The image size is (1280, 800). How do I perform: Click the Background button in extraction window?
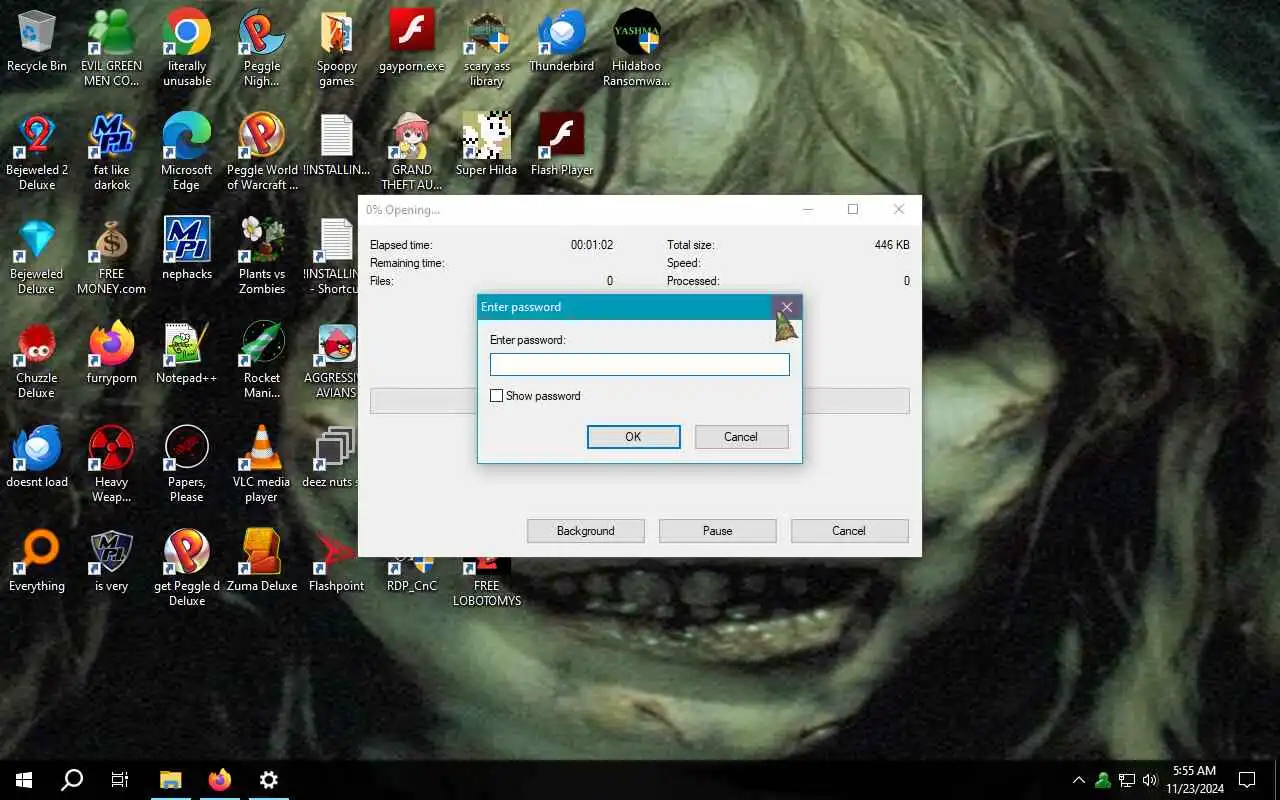(x=586, y=531)
